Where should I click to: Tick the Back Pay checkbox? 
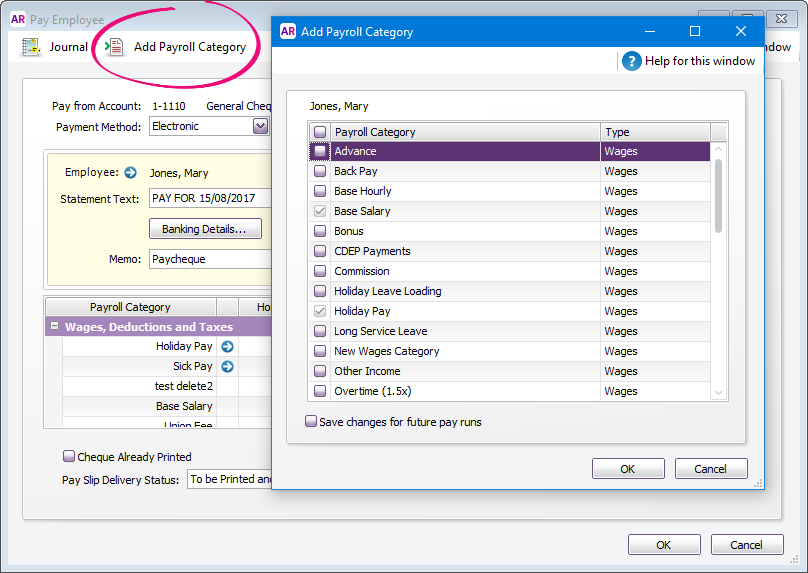pyautogui.click(x=320, y=171)
